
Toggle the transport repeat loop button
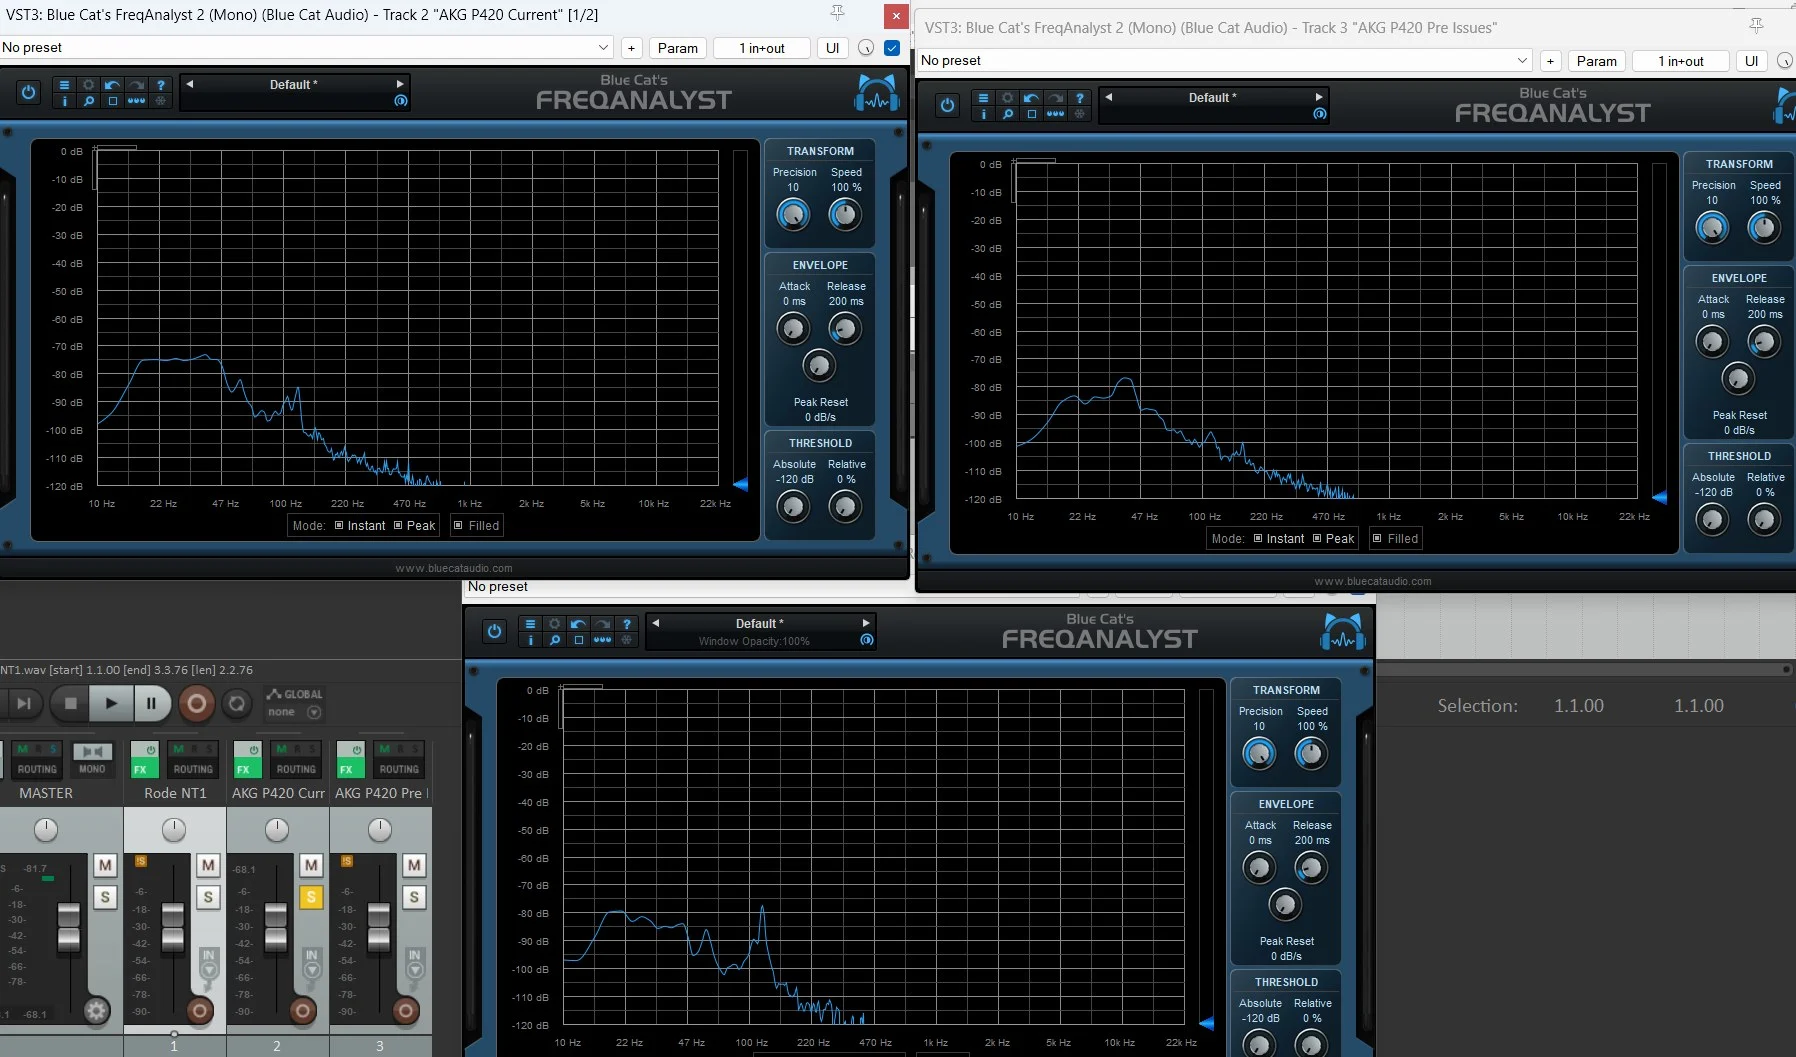click(236, 704)
